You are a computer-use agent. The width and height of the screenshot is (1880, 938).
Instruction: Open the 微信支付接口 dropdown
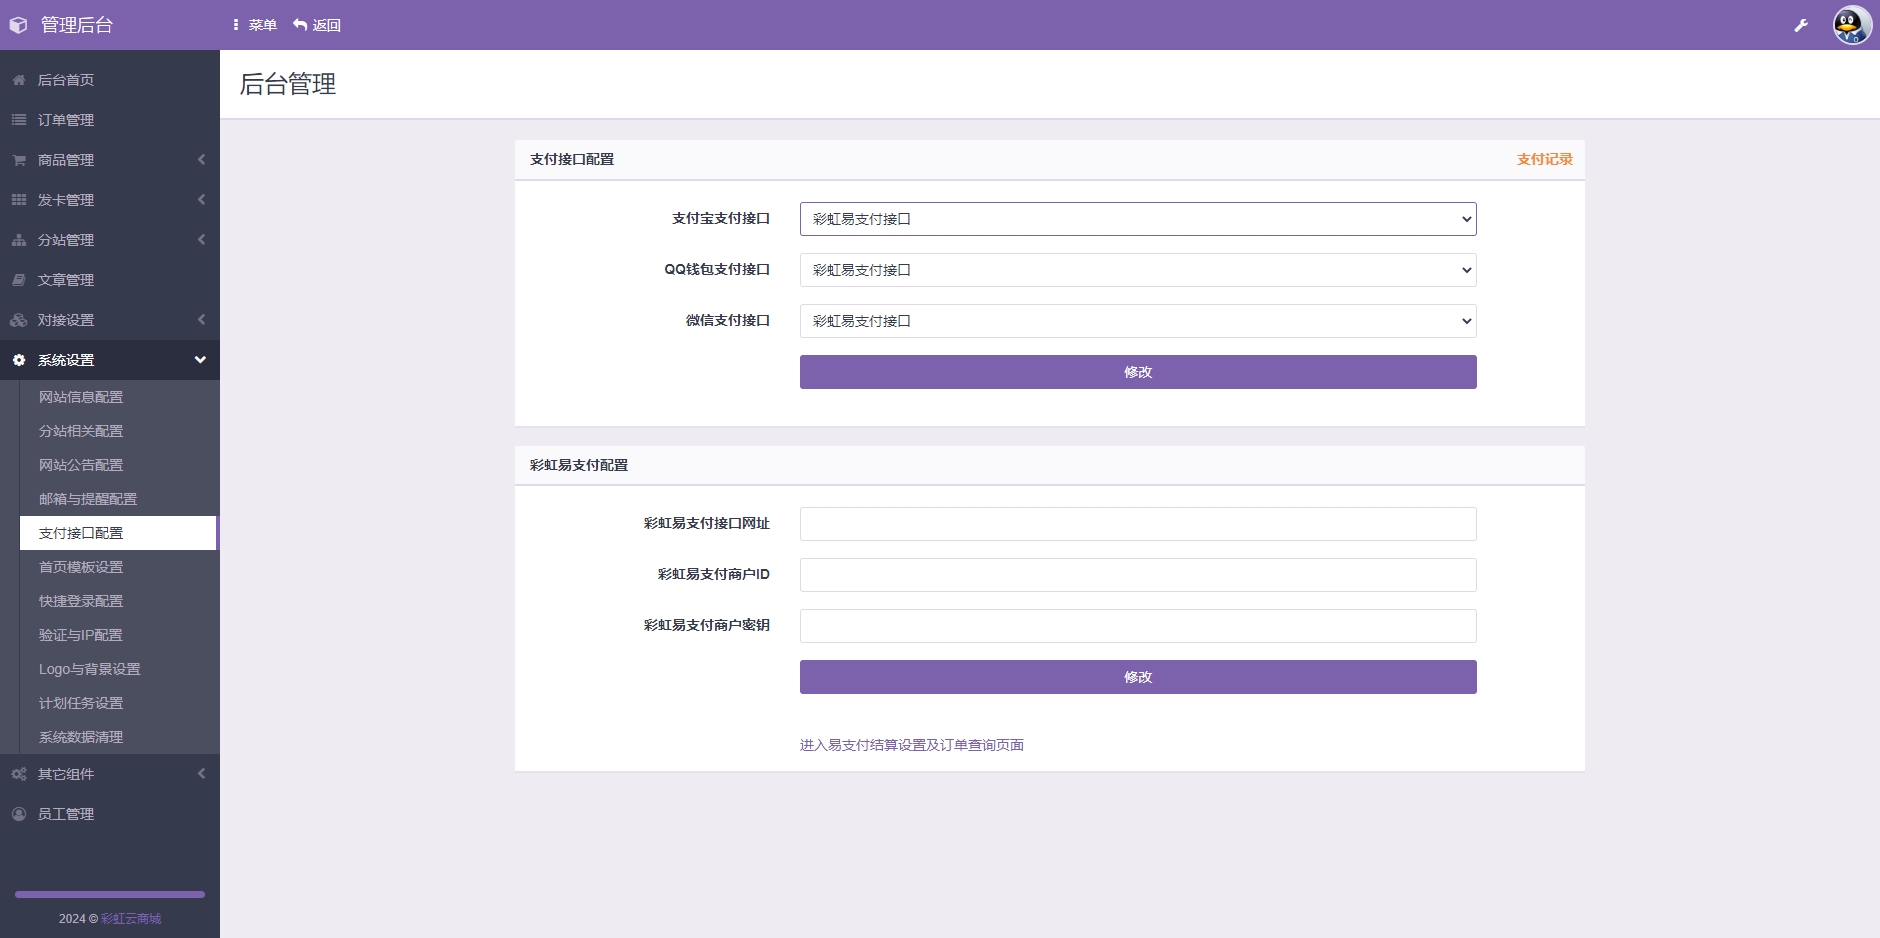(1138, 321)
